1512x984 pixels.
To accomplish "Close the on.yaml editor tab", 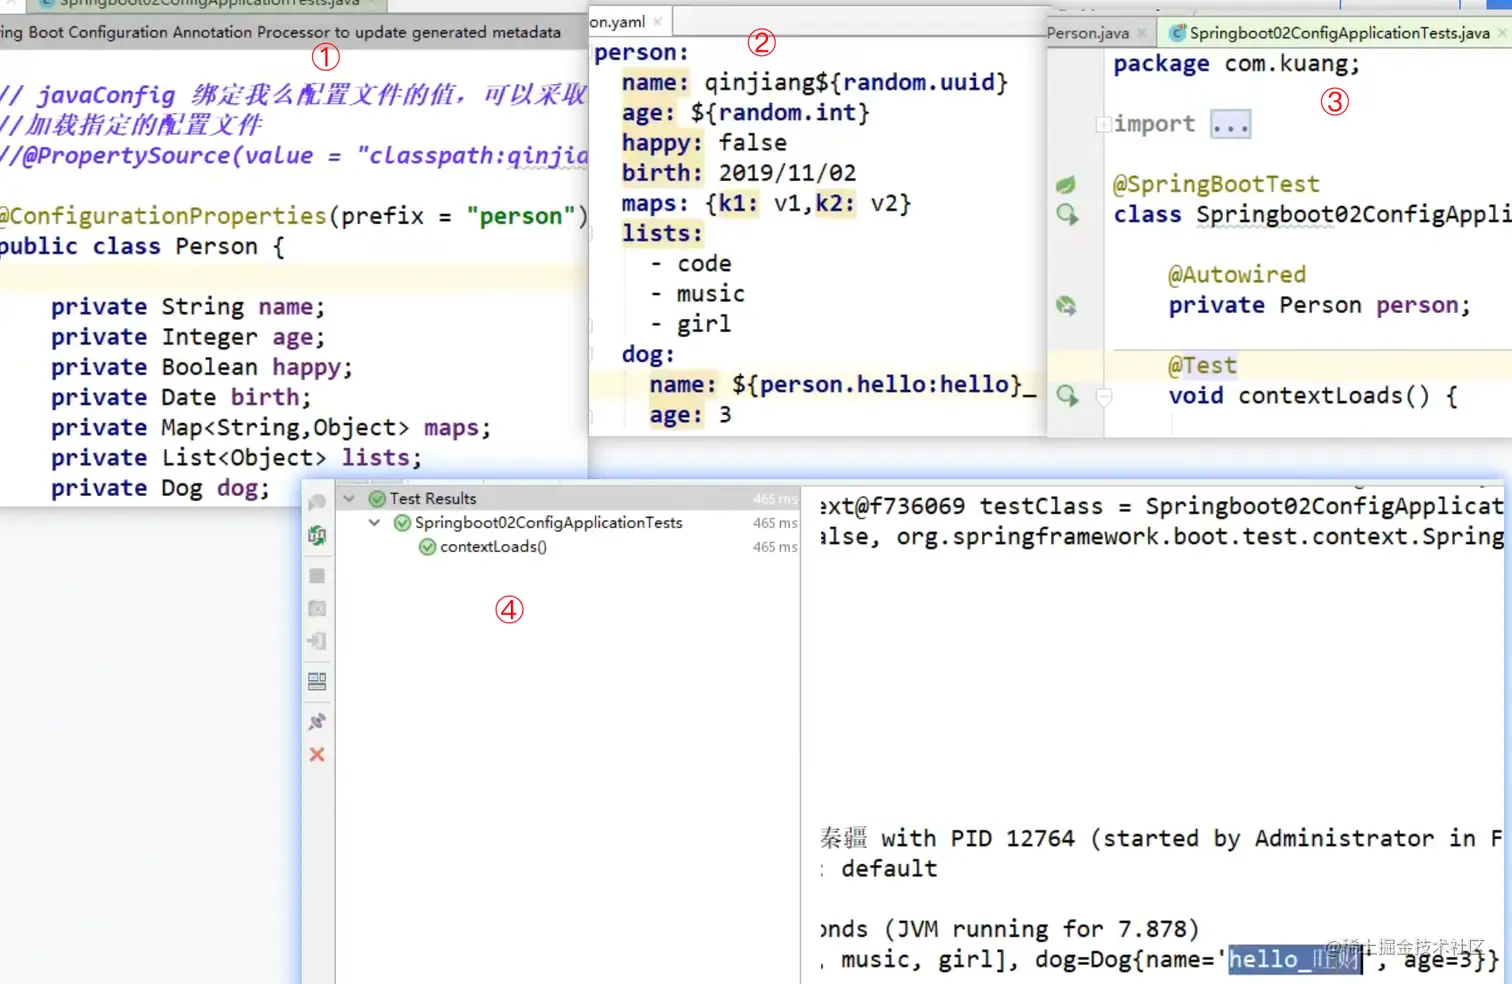I will tap(657, 21).
